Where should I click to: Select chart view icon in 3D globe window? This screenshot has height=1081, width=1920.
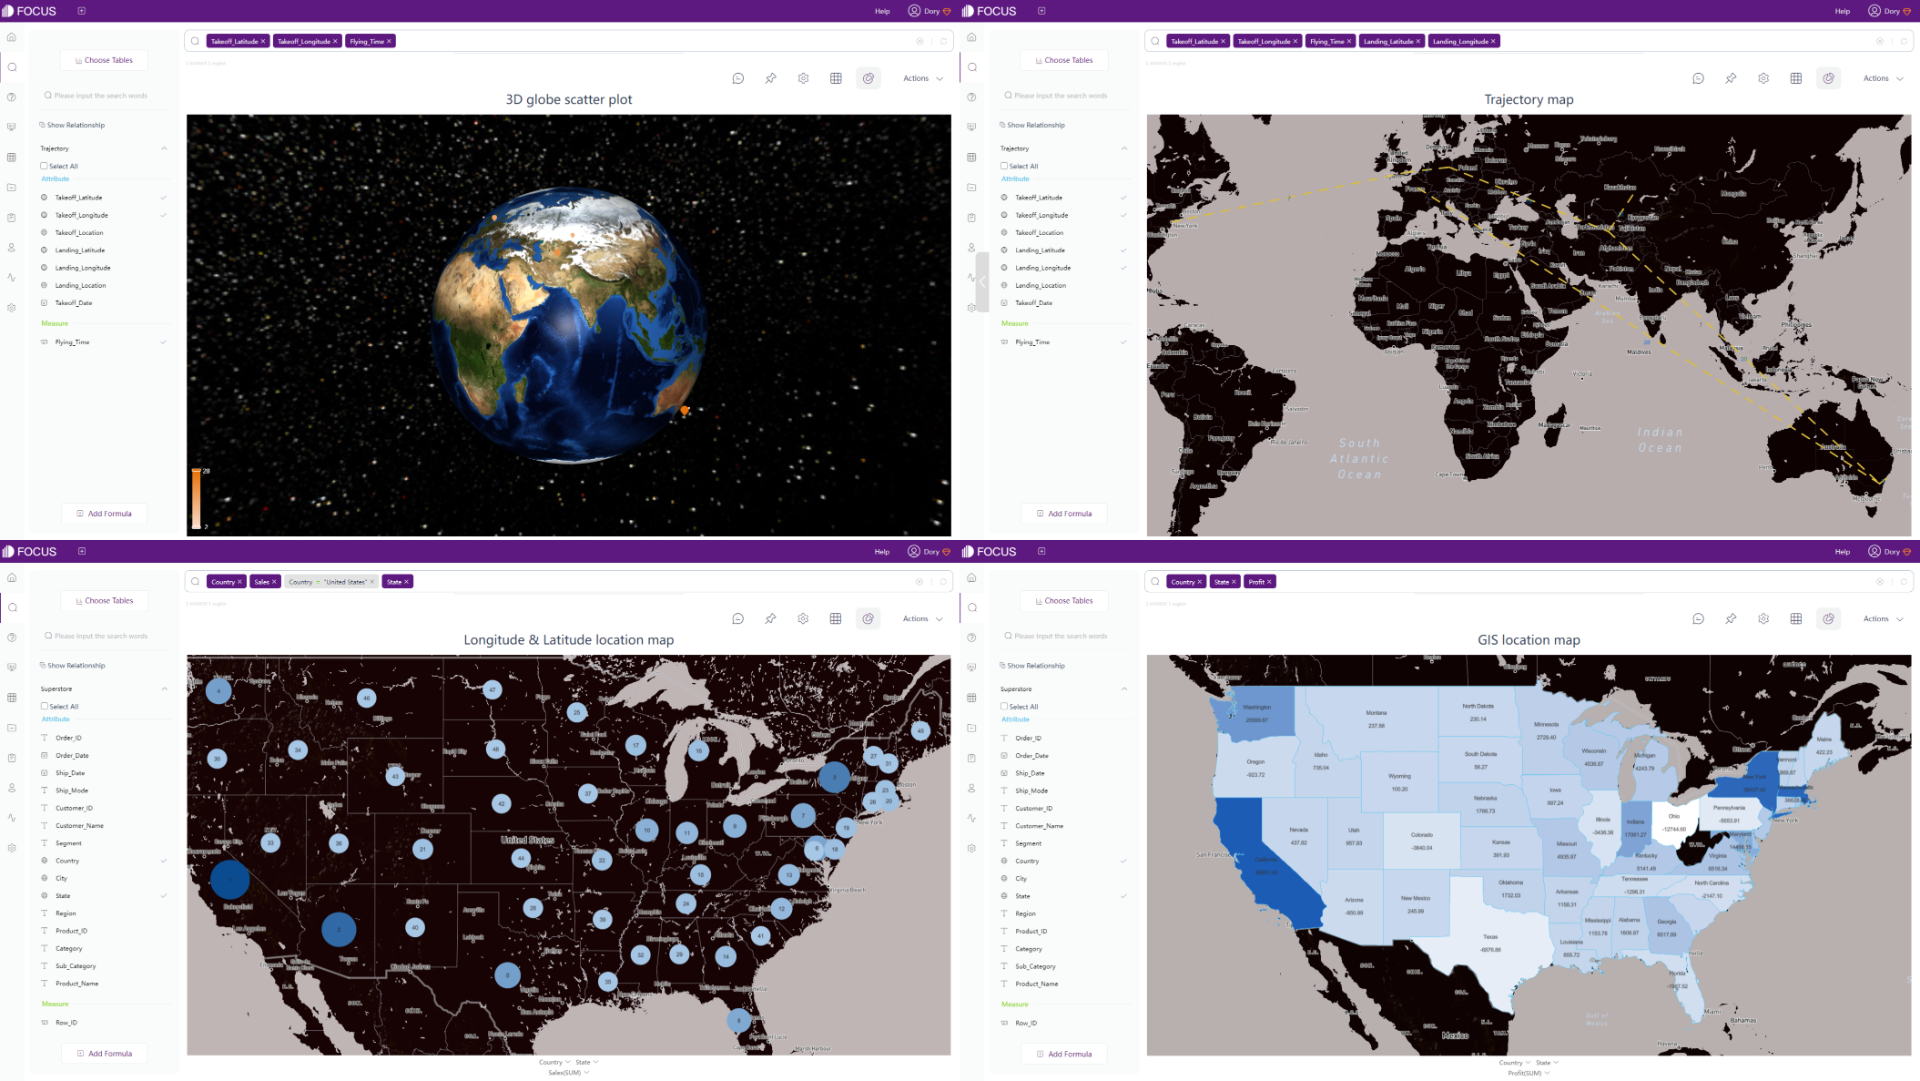tap(868, 78)
